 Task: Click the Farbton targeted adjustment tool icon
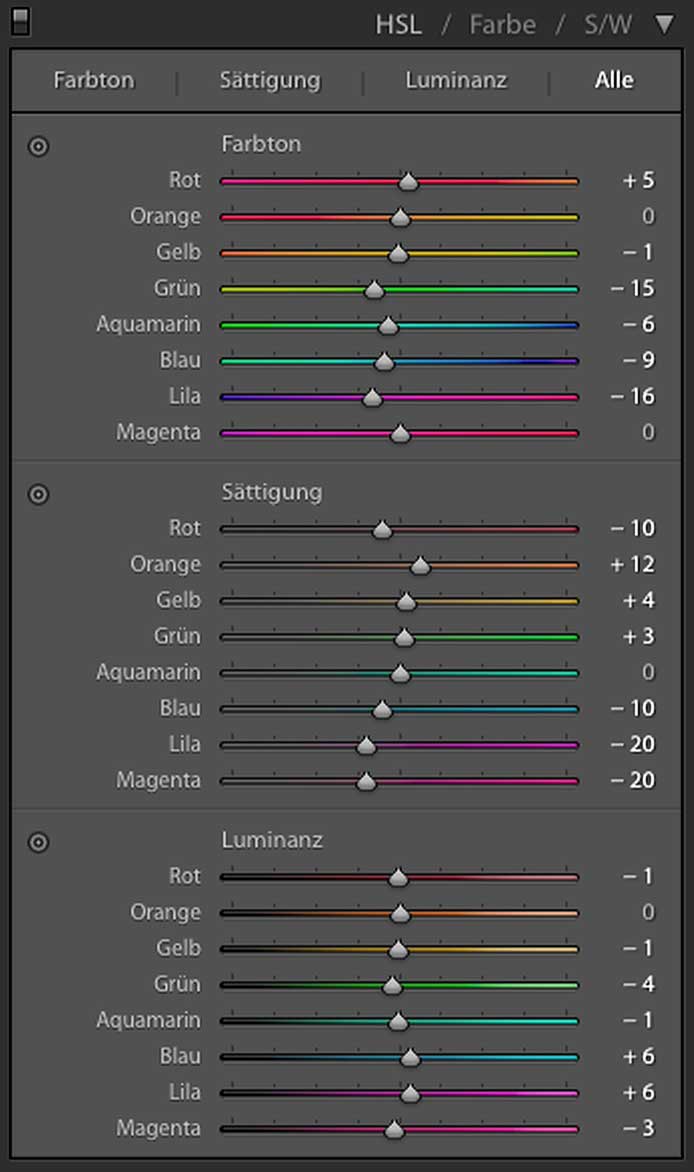[38, 146]
